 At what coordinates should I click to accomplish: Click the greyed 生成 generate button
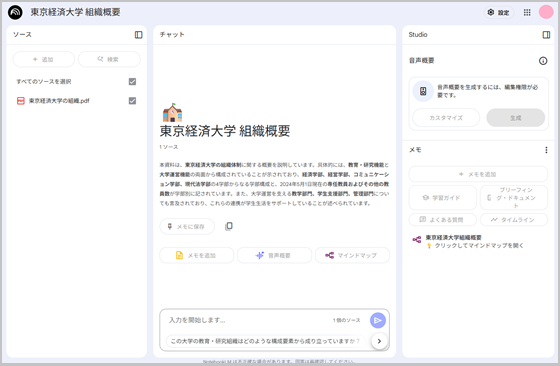(516, 117)
